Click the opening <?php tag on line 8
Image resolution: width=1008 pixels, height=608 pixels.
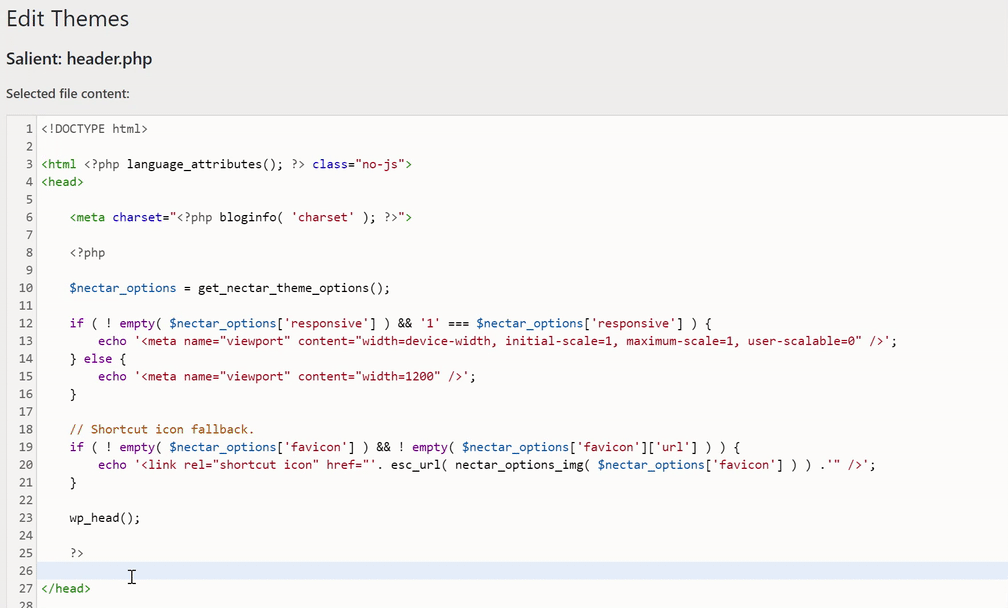click(x=87, y=253)
